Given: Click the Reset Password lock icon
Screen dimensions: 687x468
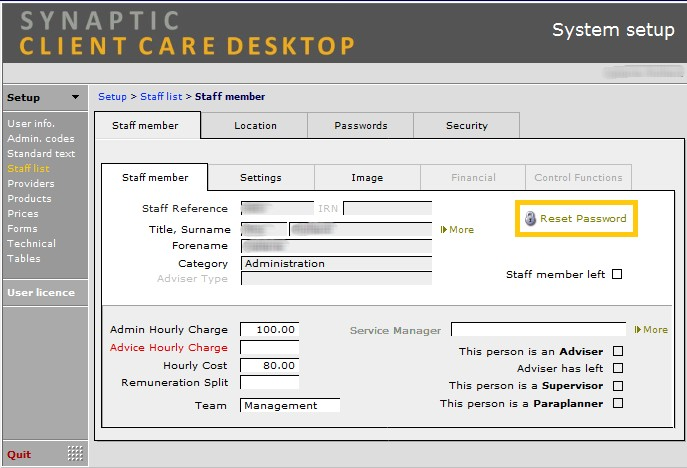Looking at the screenshot, I should [x=530, y=218].
